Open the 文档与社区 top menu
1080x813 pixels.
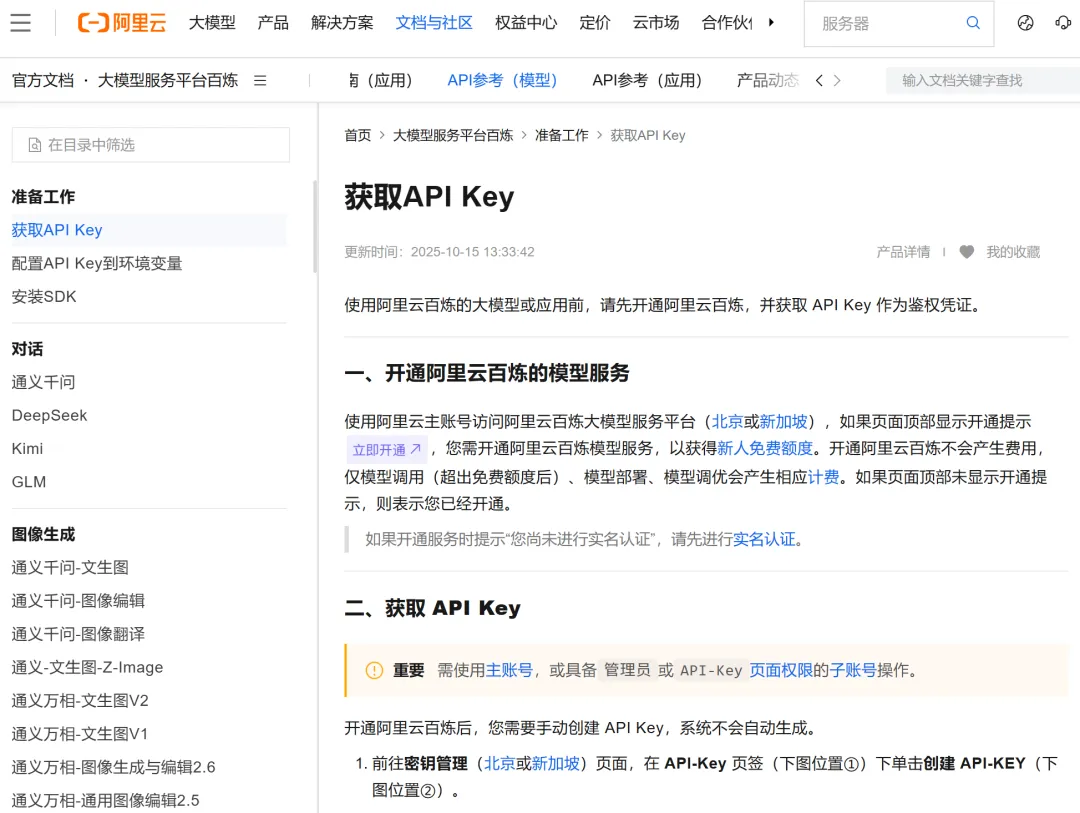(434, 23)
